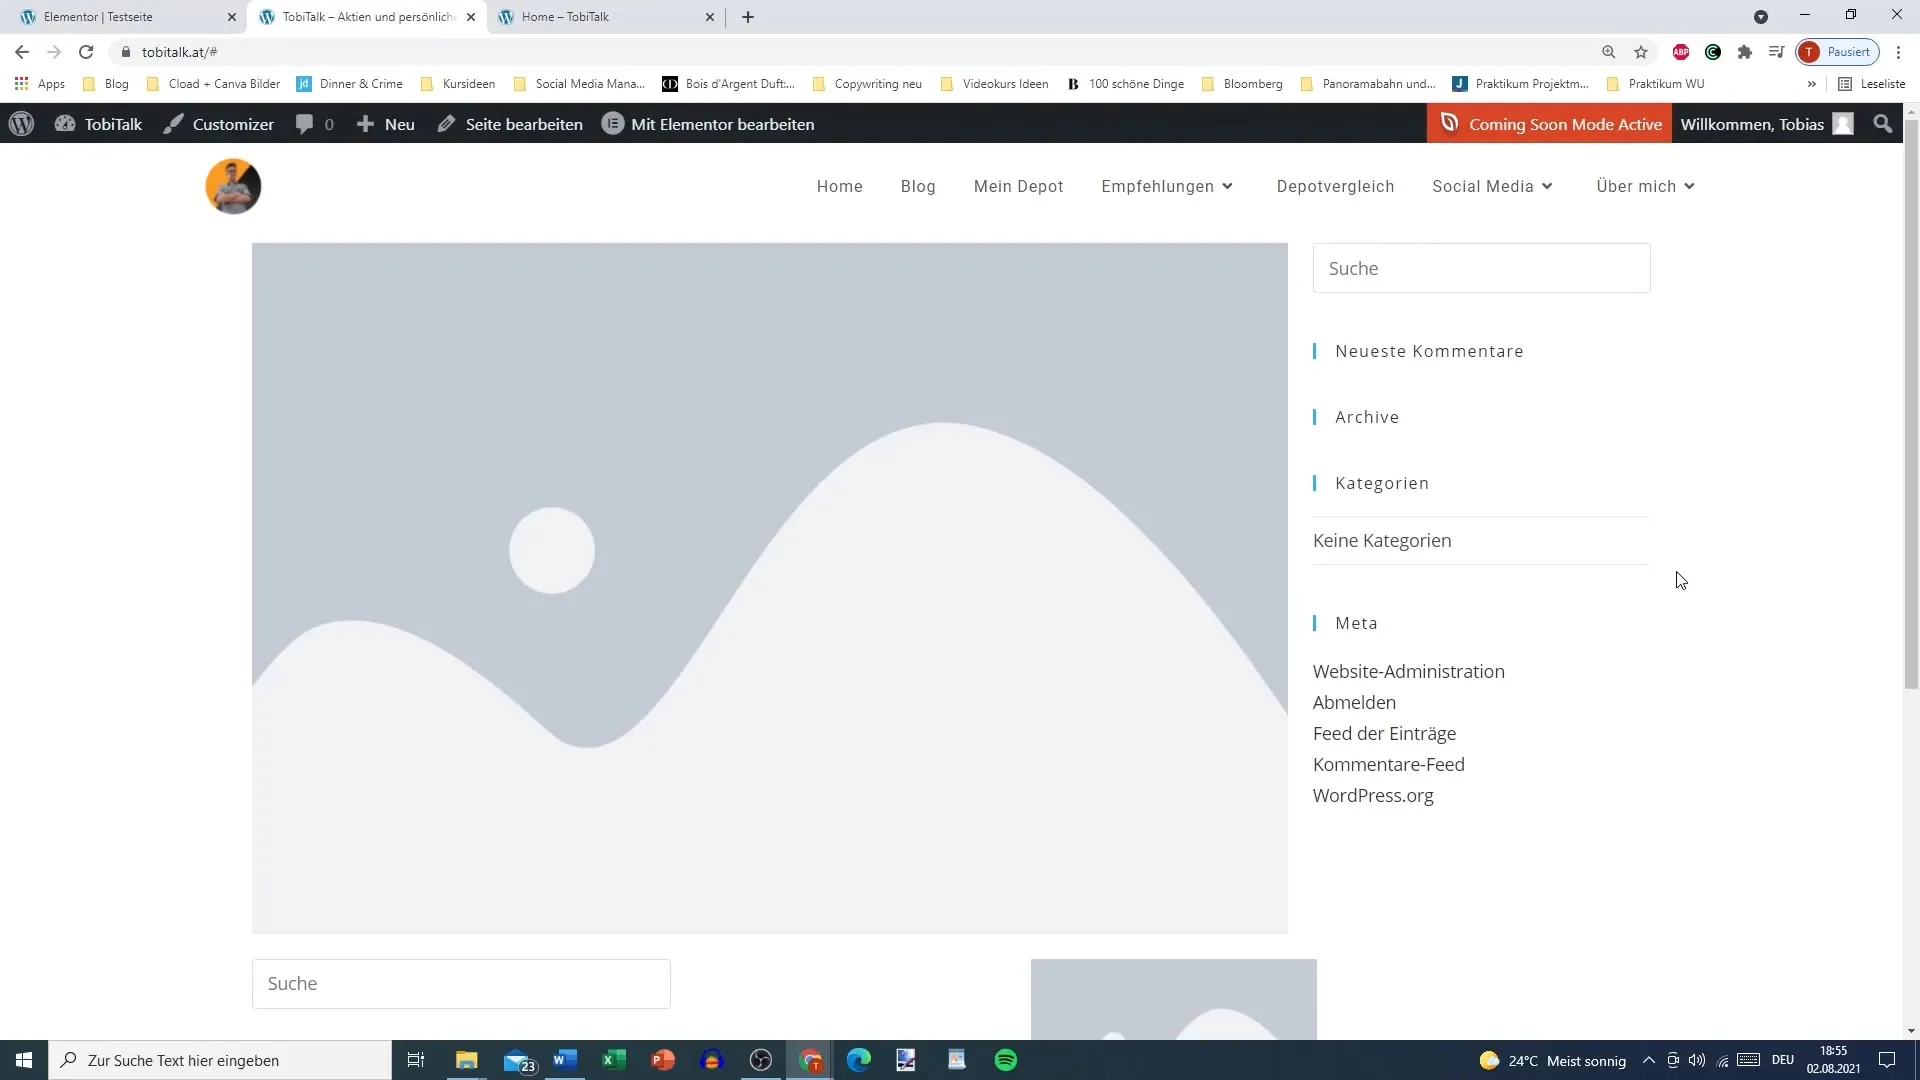Open the Feed der Einträge link
The width and height of the screenshot is (1920, 1080).
click(1384, 733)
